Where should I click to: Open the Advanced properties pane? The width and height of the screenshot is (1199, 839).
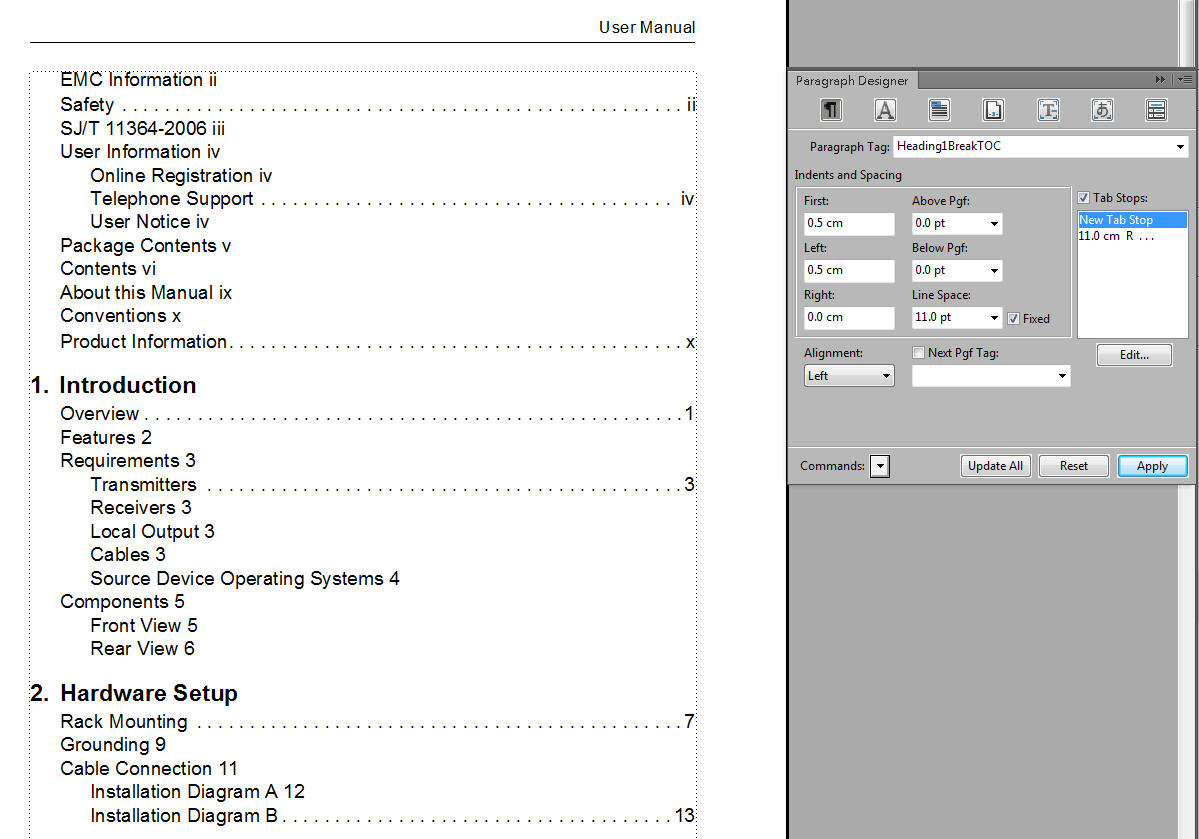click(x=1048, y=110)
